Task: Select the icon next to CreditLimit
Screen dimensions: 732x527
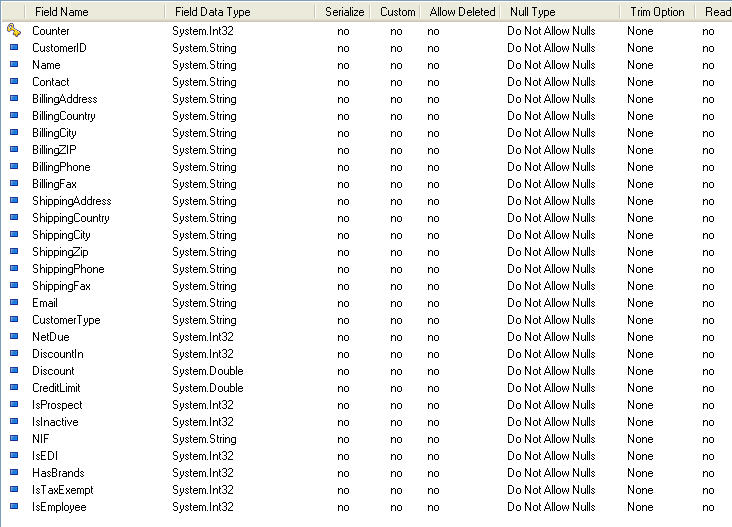Action: pos(14,388)
